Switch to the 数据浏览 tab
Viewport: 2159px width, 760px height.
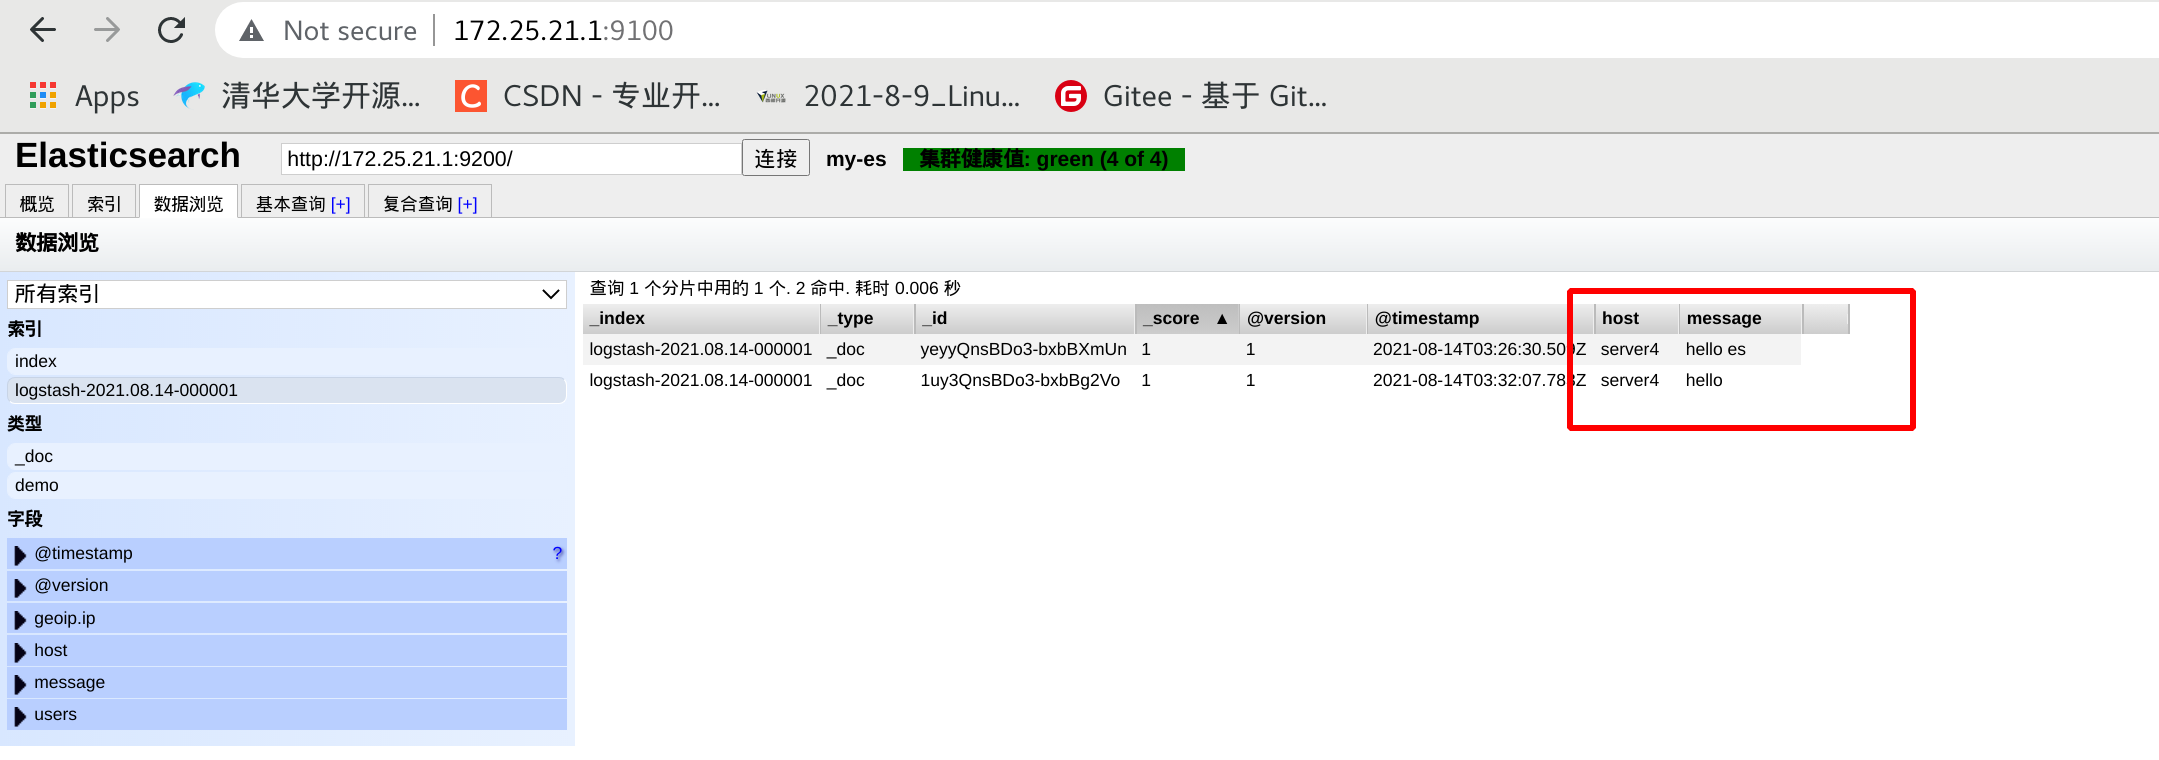(x=189, y=203)
